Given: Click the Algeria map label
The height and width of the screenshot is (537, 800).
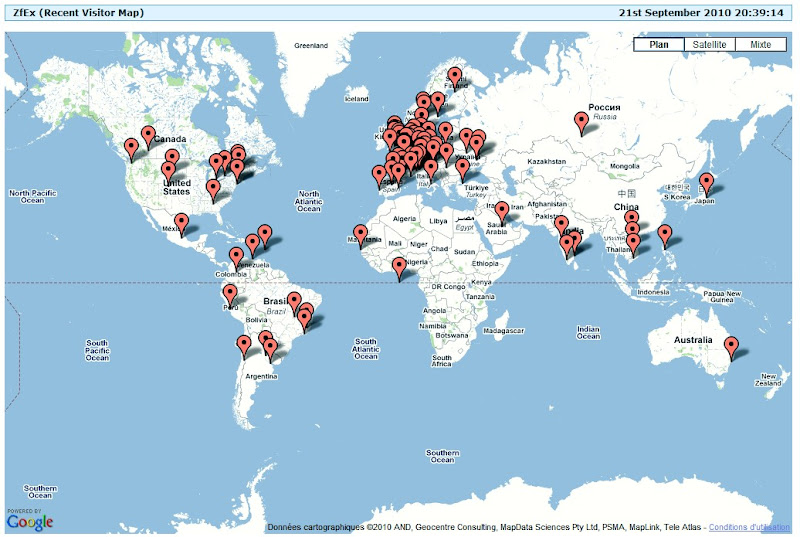Looking at the screenshot, I should [x=404, y=218].
